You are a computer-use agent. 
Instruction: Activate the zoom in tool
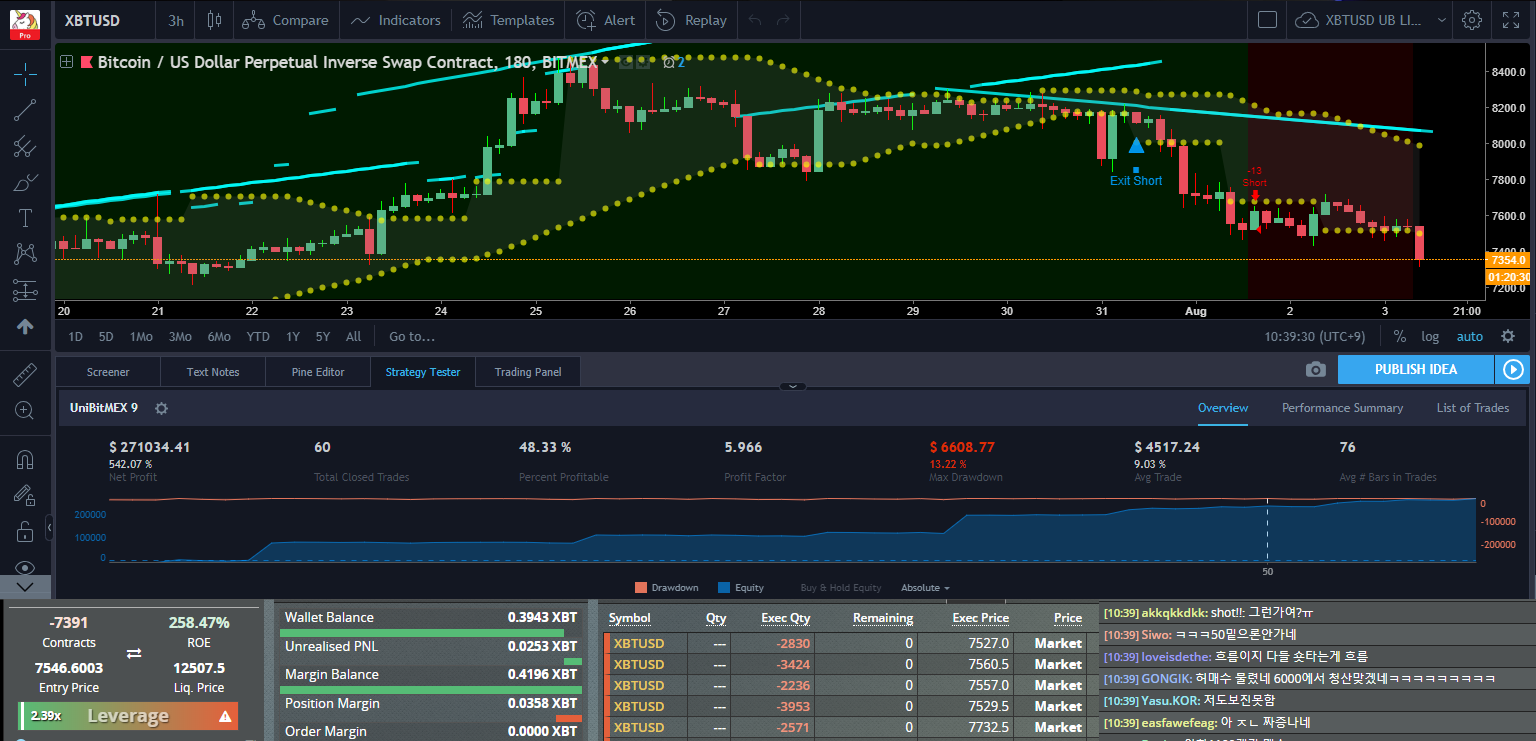point(25,410)
